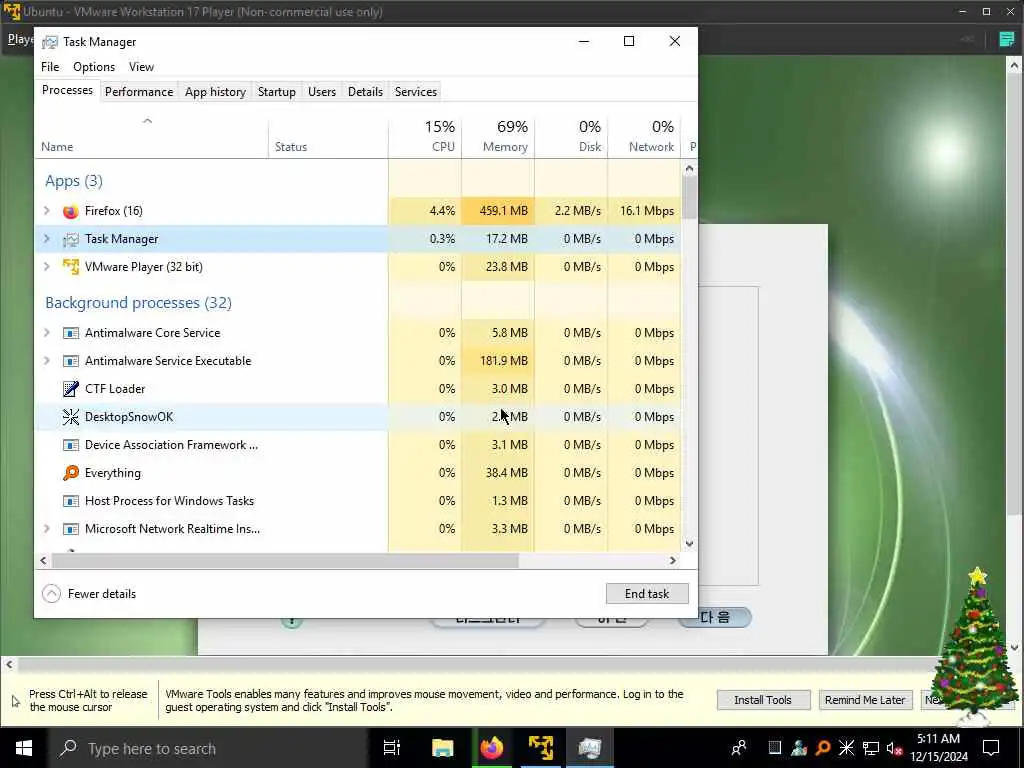
Task: Click the Background processes (32) group header
Action: 138,303
